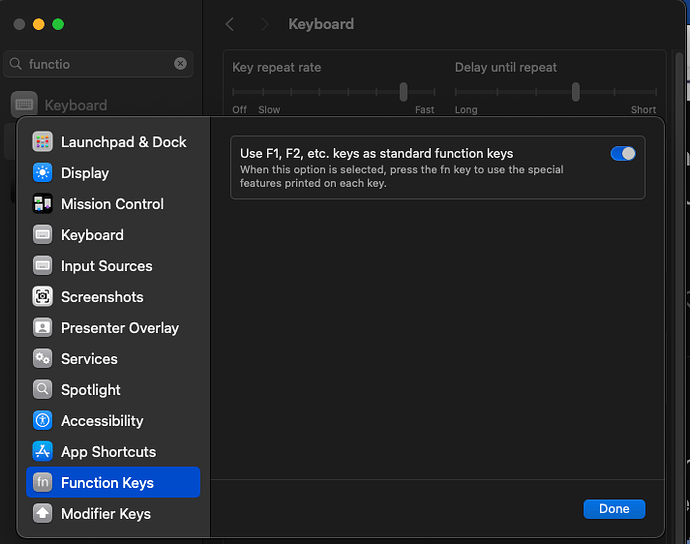Click the Delay until repeat slider
This screenshot has width=690, height=544.
576,91
